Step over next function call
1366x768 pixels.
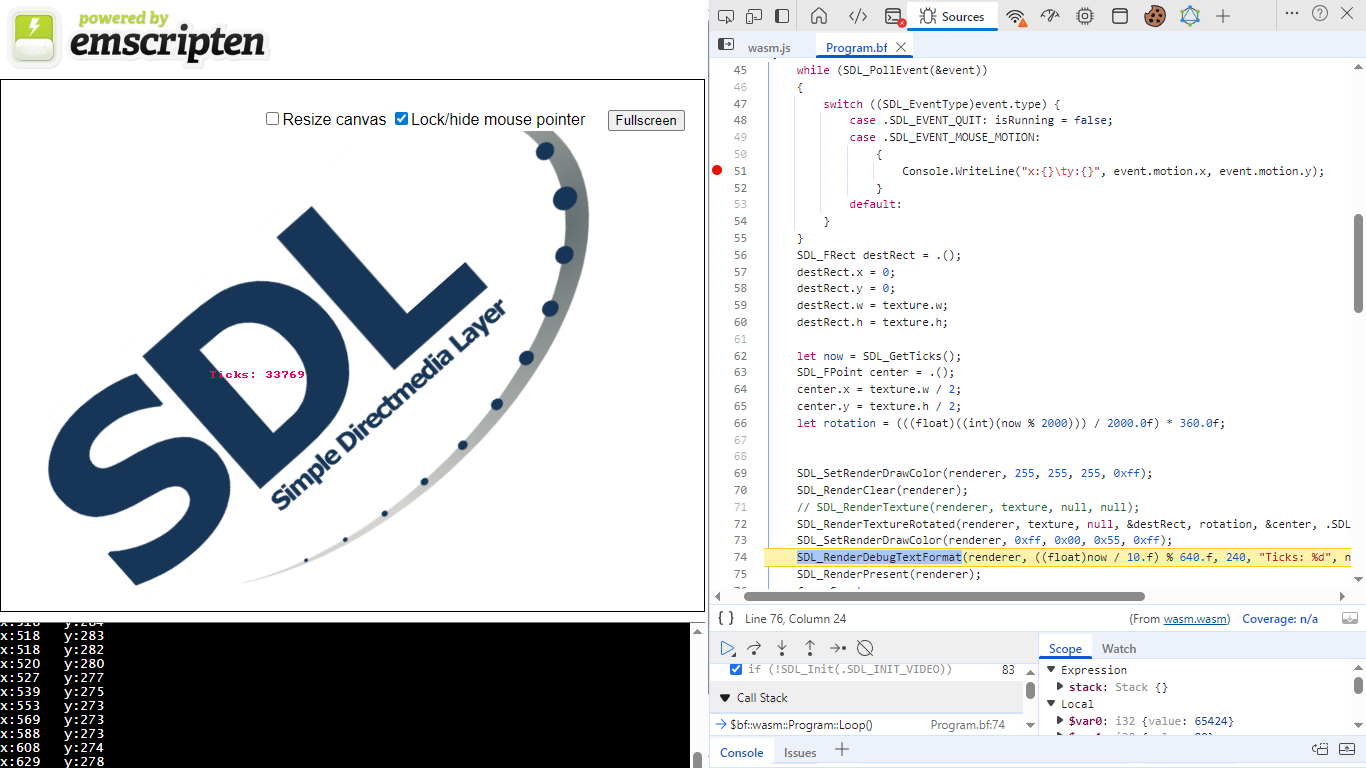click(755, 648)
